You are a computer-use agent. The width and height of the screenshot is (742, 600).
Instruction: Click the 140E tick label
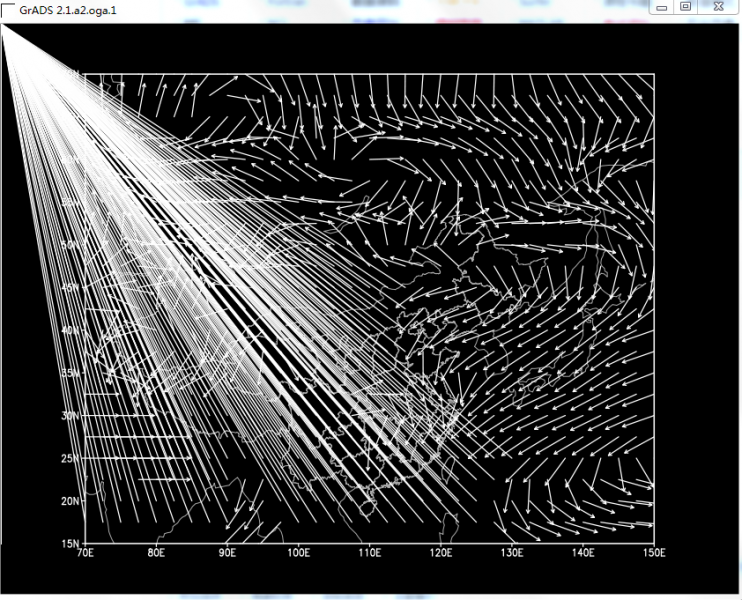(x=582, y=553)
